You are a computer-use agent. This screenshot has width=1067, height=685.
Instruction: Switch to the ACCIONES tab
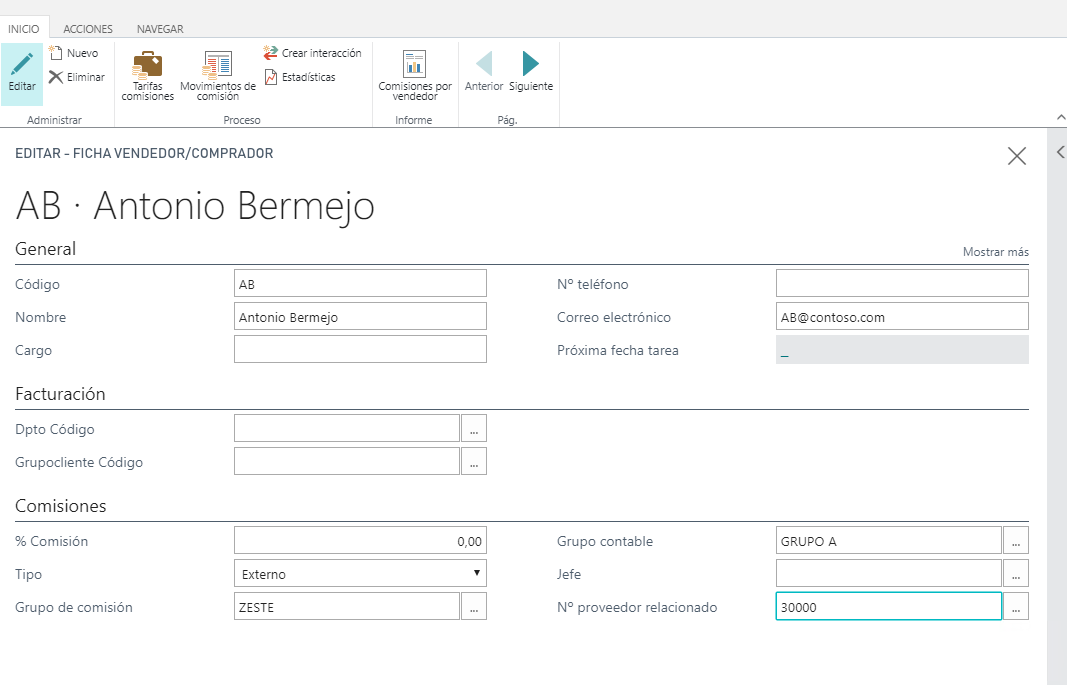pyautogui.click(x=88, y=29)
